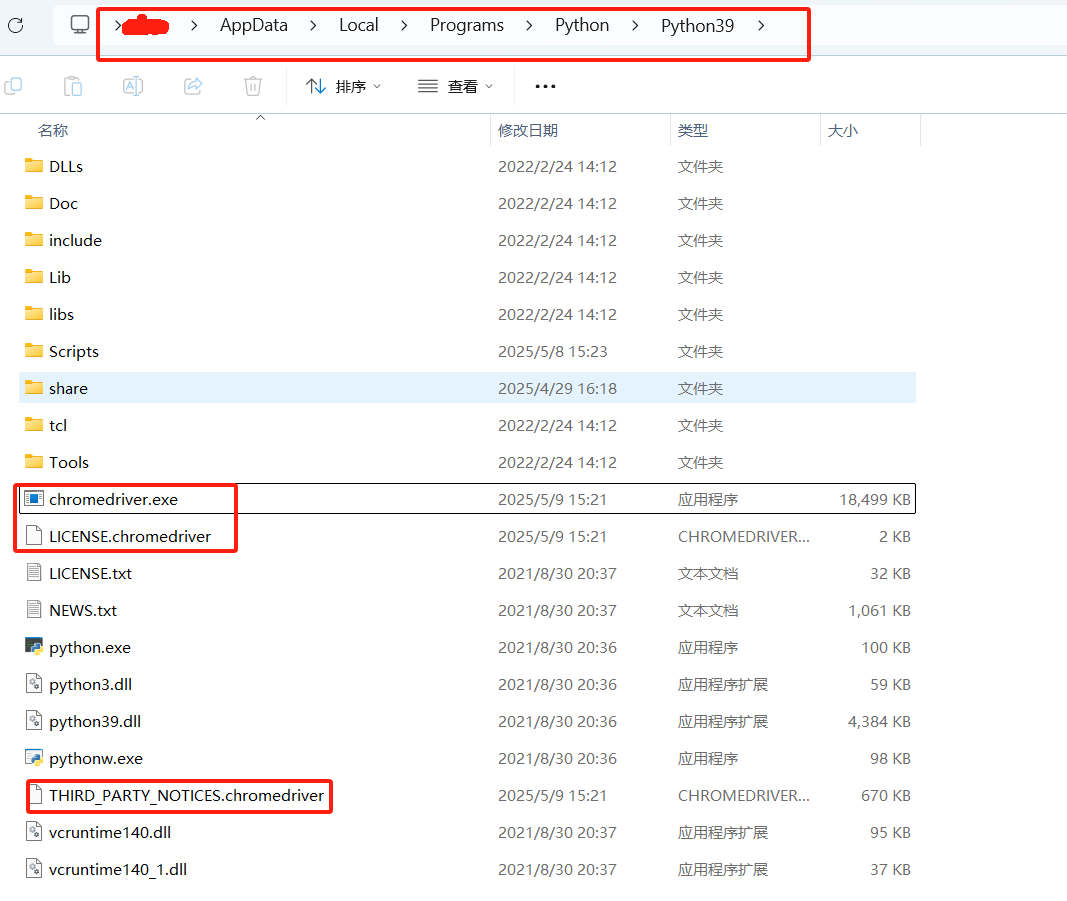Select the python.exe icon
This screenshot has height=901, width=1067.
tap(34, 646)
